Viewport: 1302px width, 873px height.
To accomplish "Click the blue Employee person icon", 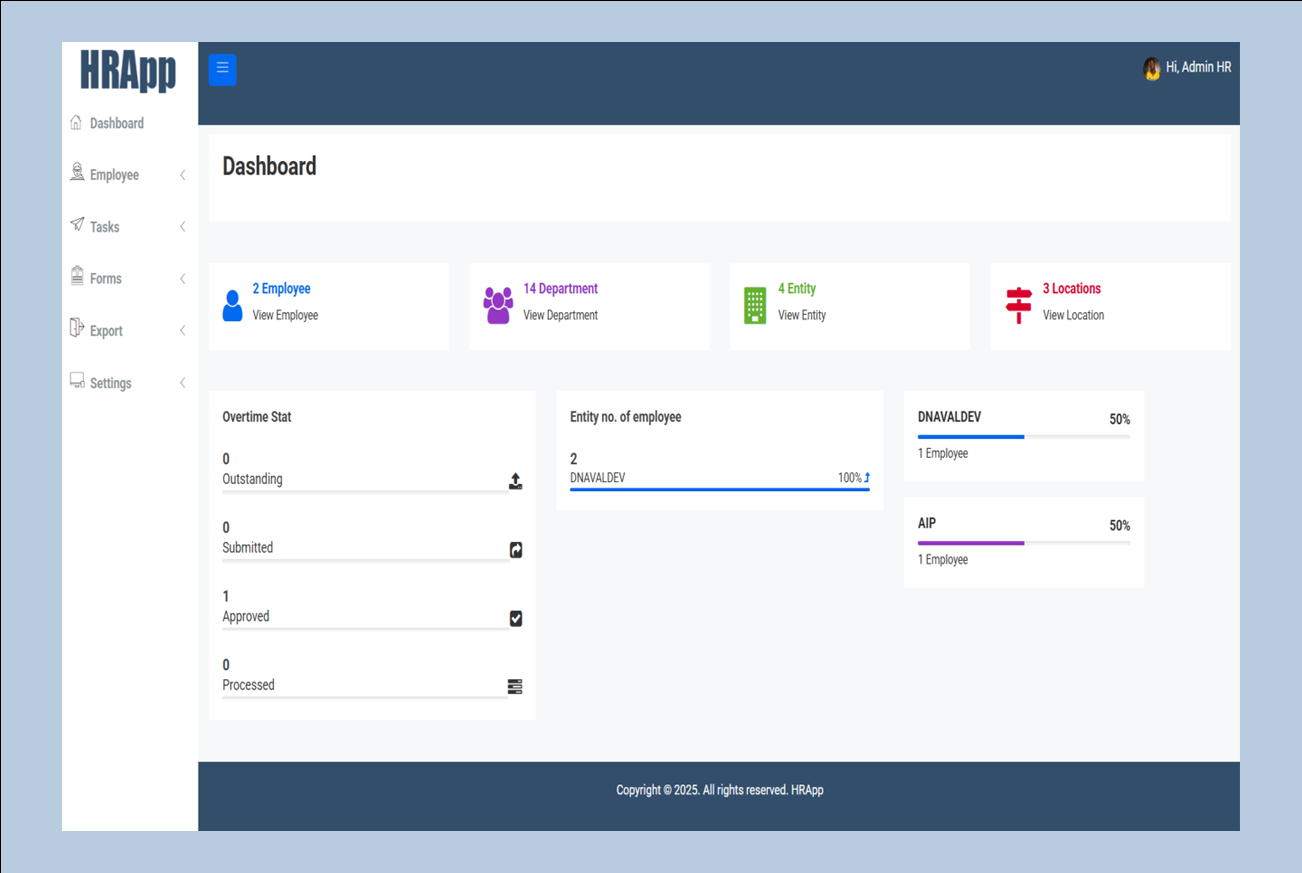I will click(x=232, y=305).
